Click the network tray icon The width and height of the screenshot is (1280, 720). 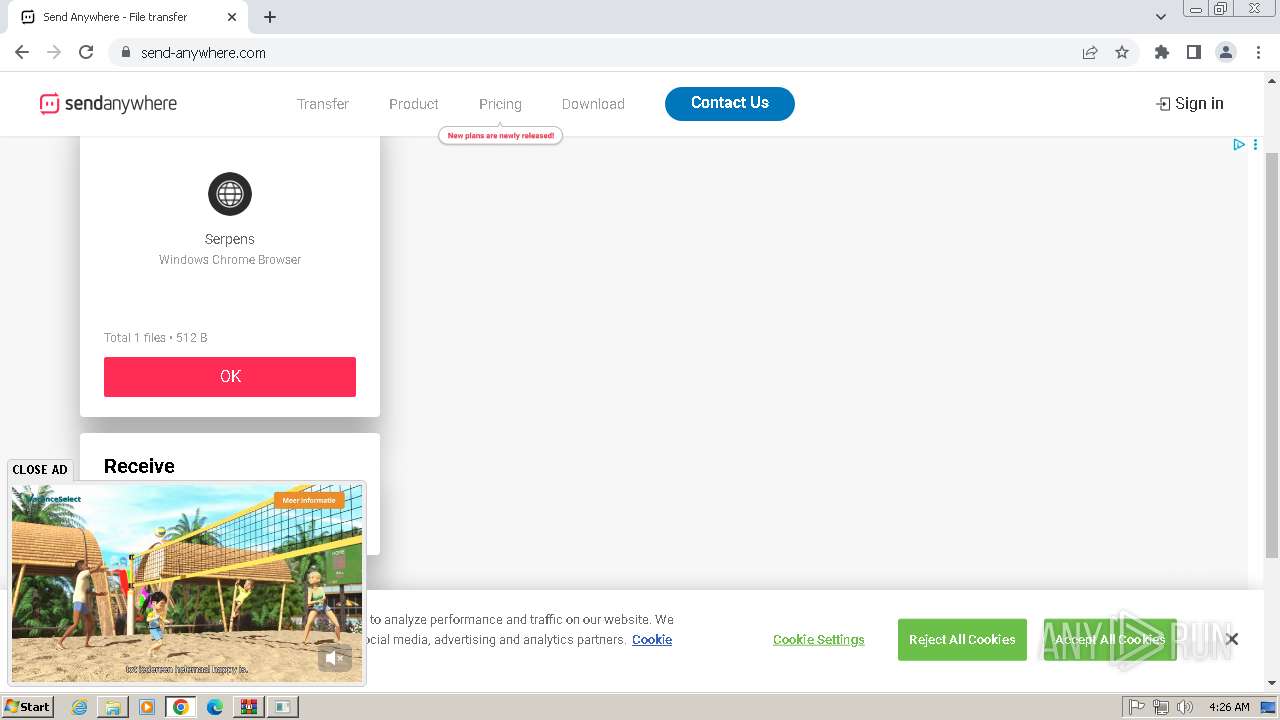click(1161, 707)
